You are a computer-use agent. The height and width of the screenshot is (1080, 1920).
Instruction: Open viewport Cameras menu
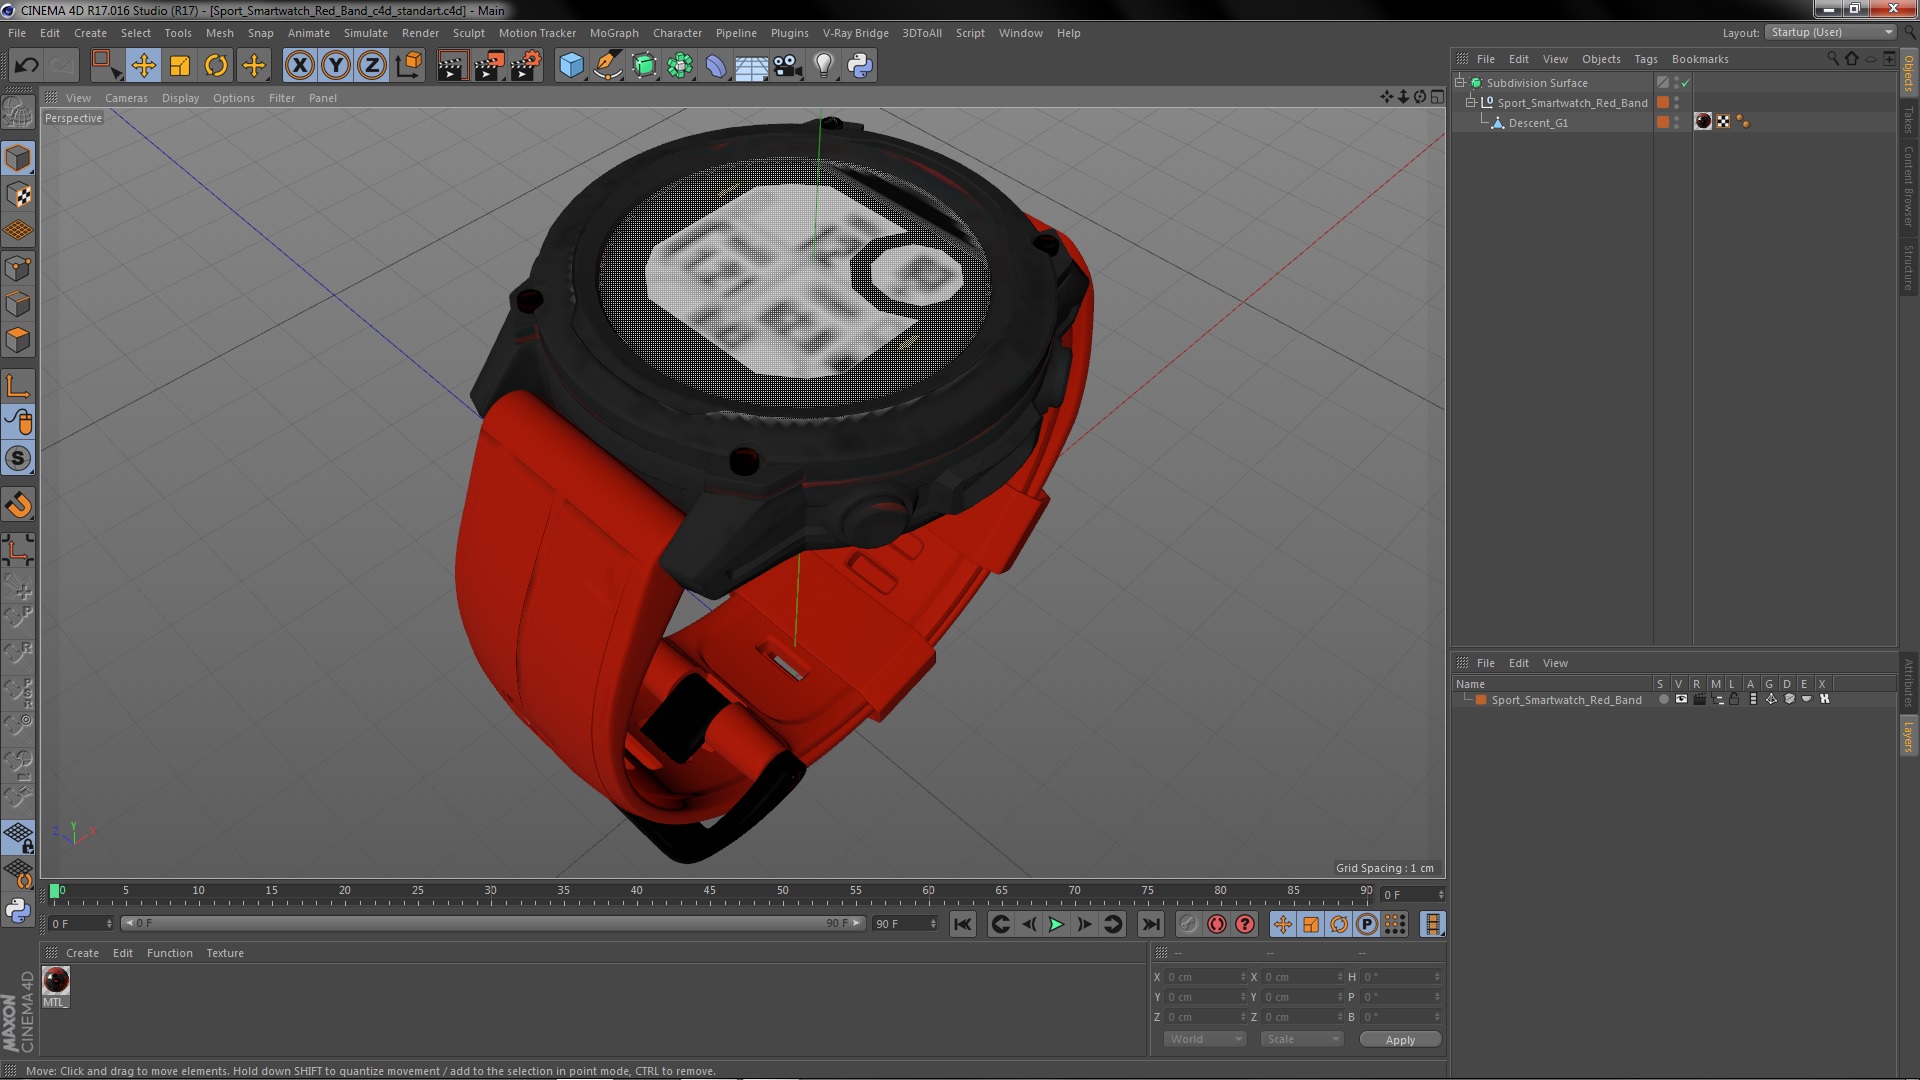click(126, 98)
